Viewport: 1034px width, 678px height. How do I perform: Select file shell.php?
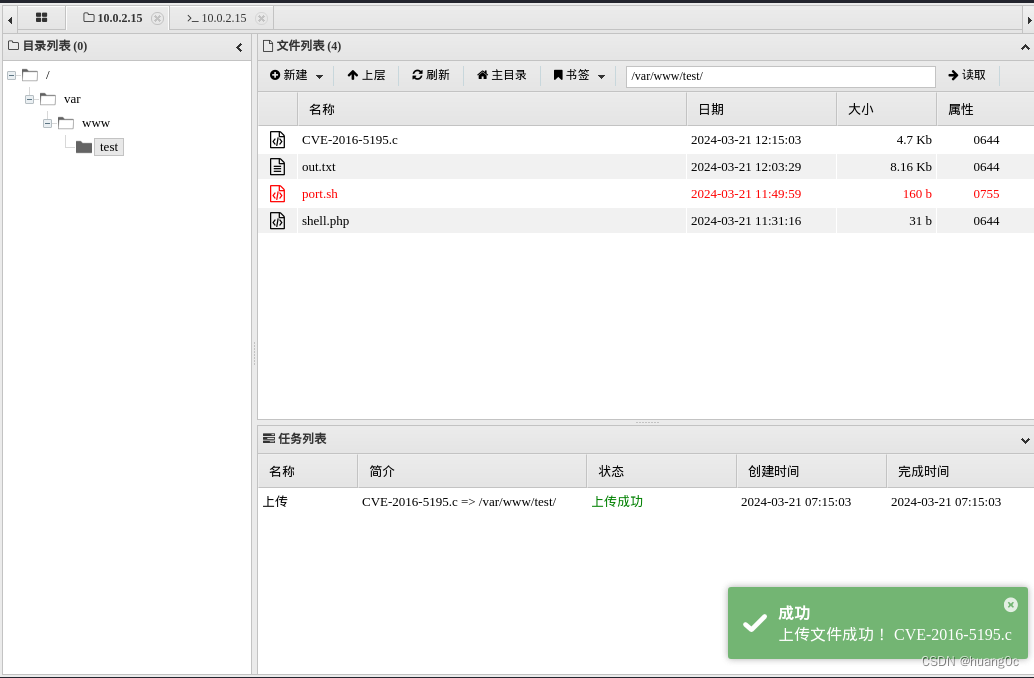click(x=325, y=221)
